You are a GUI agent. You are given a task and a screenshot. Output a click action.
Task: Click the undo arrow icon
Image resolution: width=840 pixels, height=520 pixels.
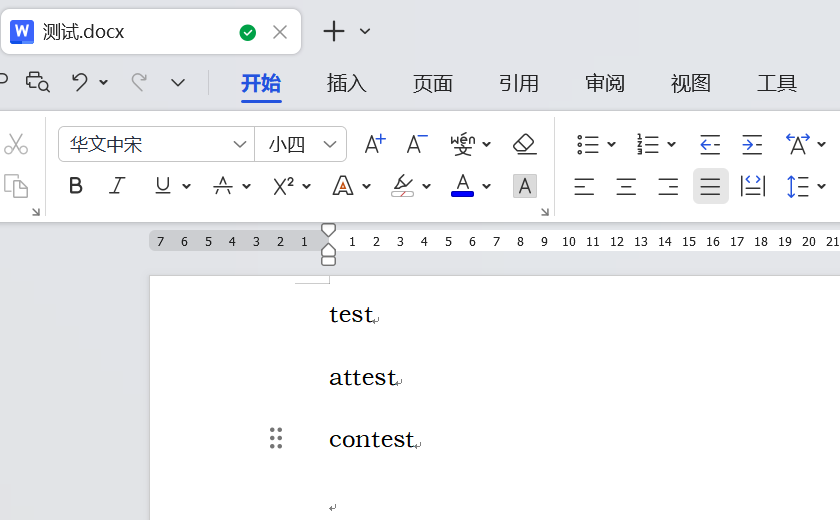pyautogui.click(x=80, y=82)
